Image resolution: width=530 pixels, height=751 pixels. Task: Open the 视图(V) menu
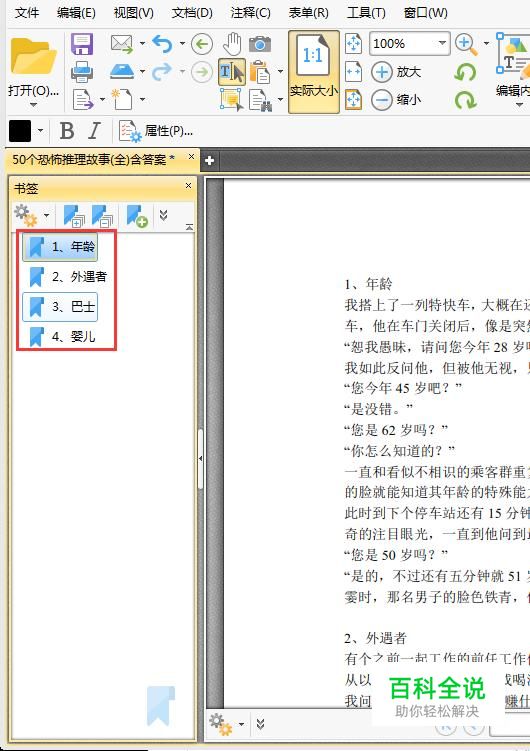[x=134, y=12]
